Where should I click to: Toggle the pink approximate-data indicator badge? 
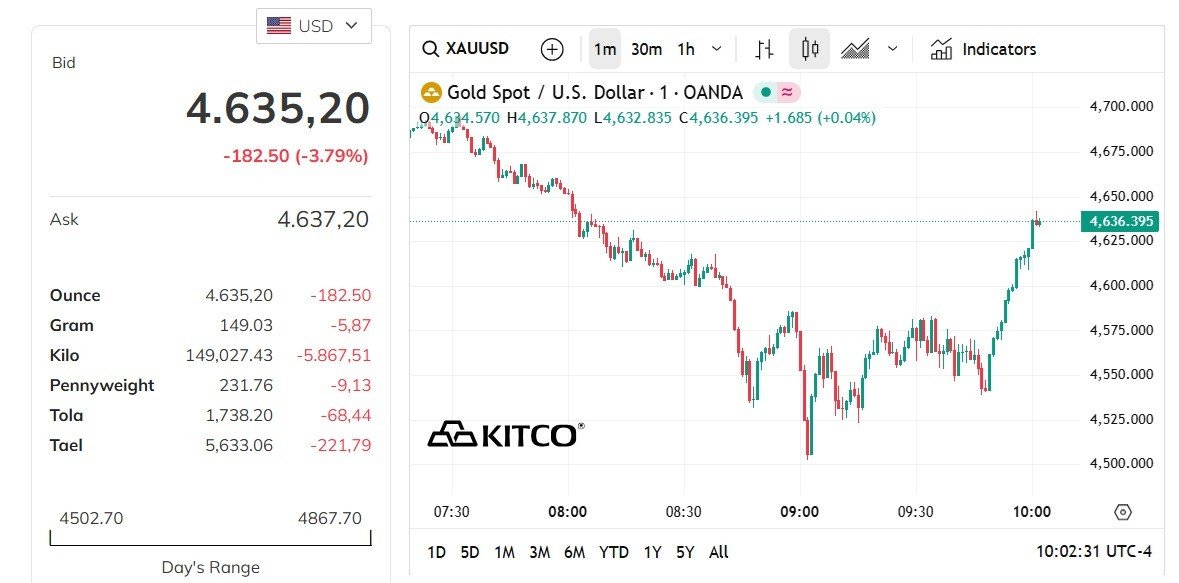click(x=788, y=92)
